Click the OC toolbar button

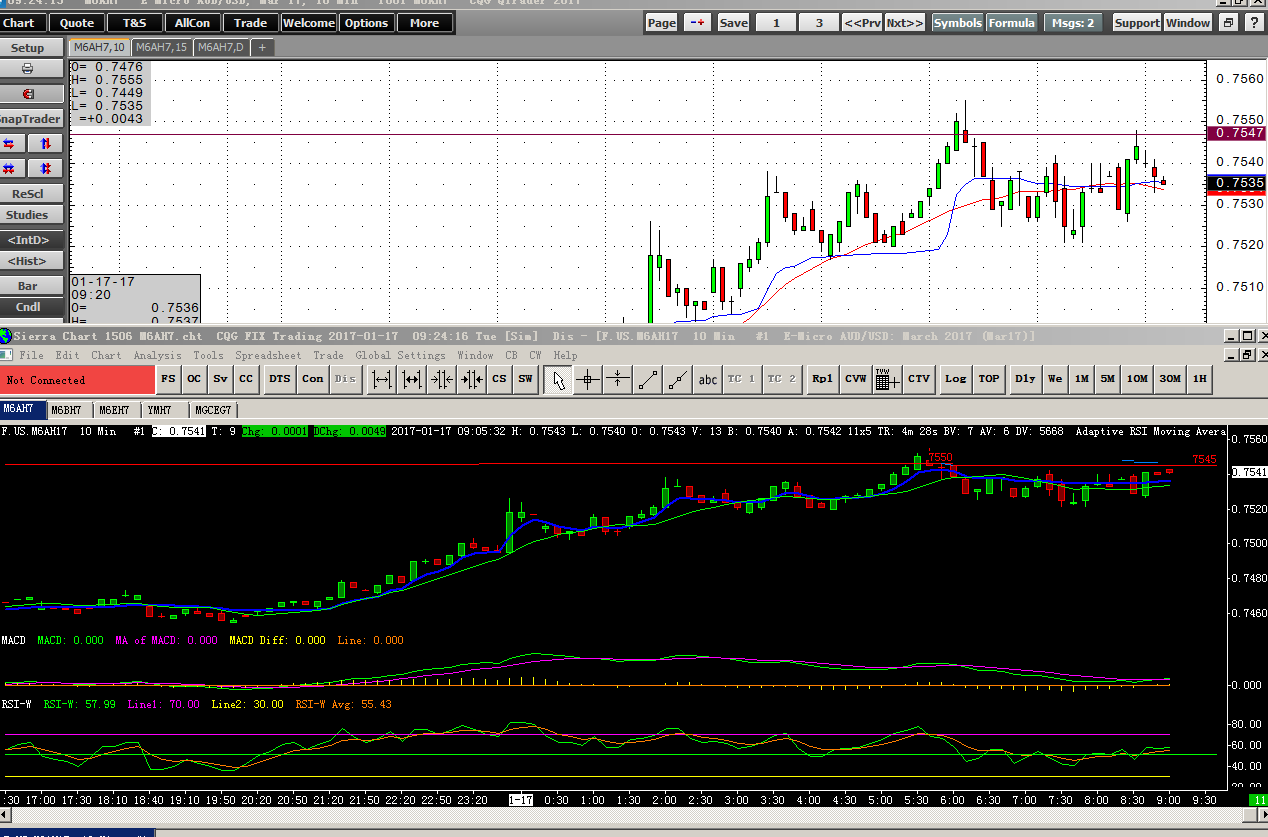194,379
